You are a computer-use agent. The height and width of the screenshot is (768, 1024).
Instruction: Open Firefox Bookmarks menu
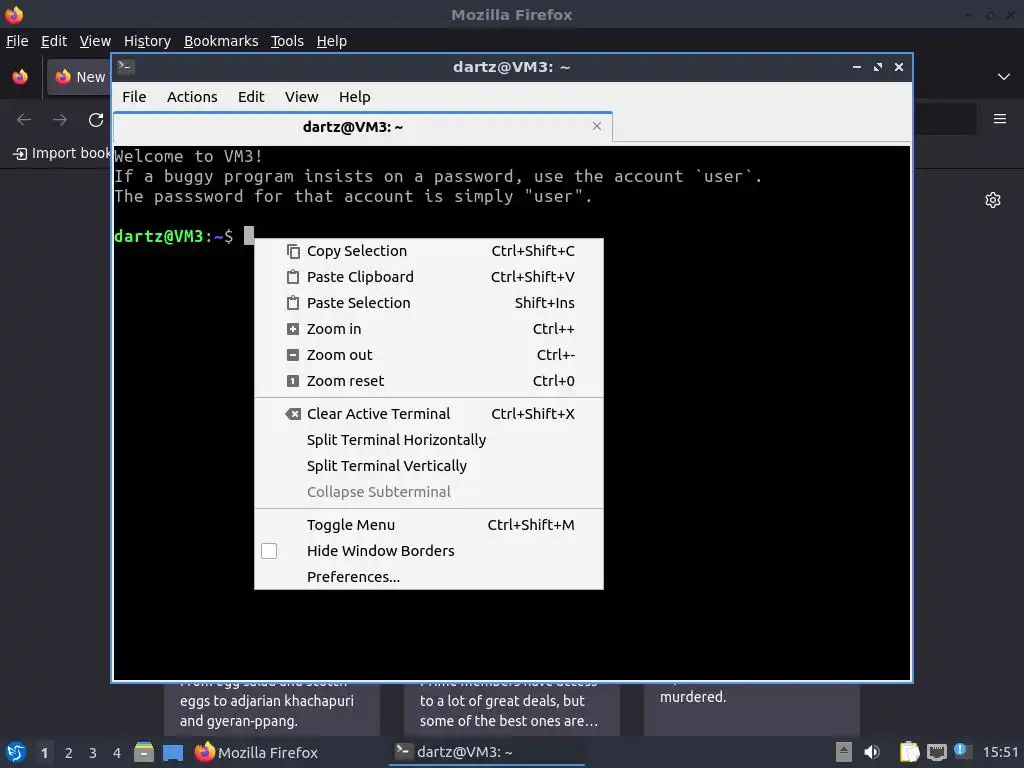[221, 41]
